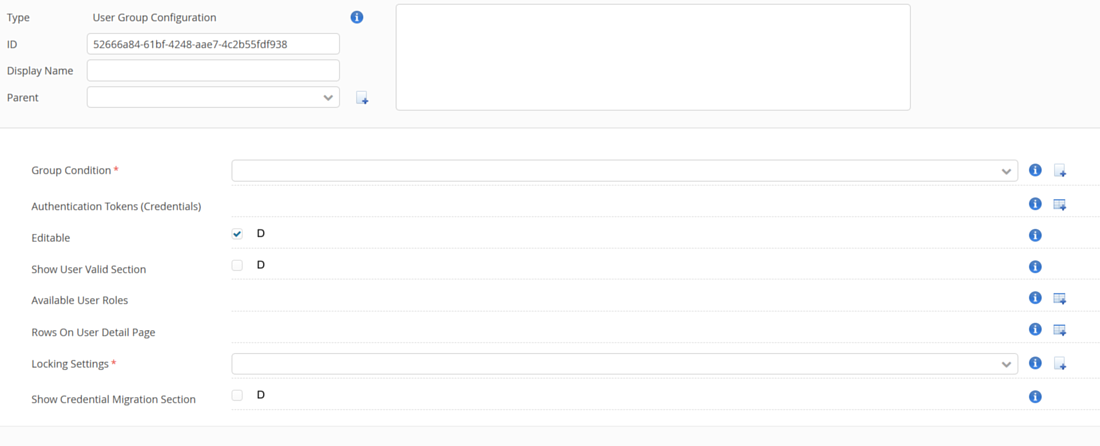
Task: Add a Rows On User Detail Page entry
Action: click(1060, 330)
